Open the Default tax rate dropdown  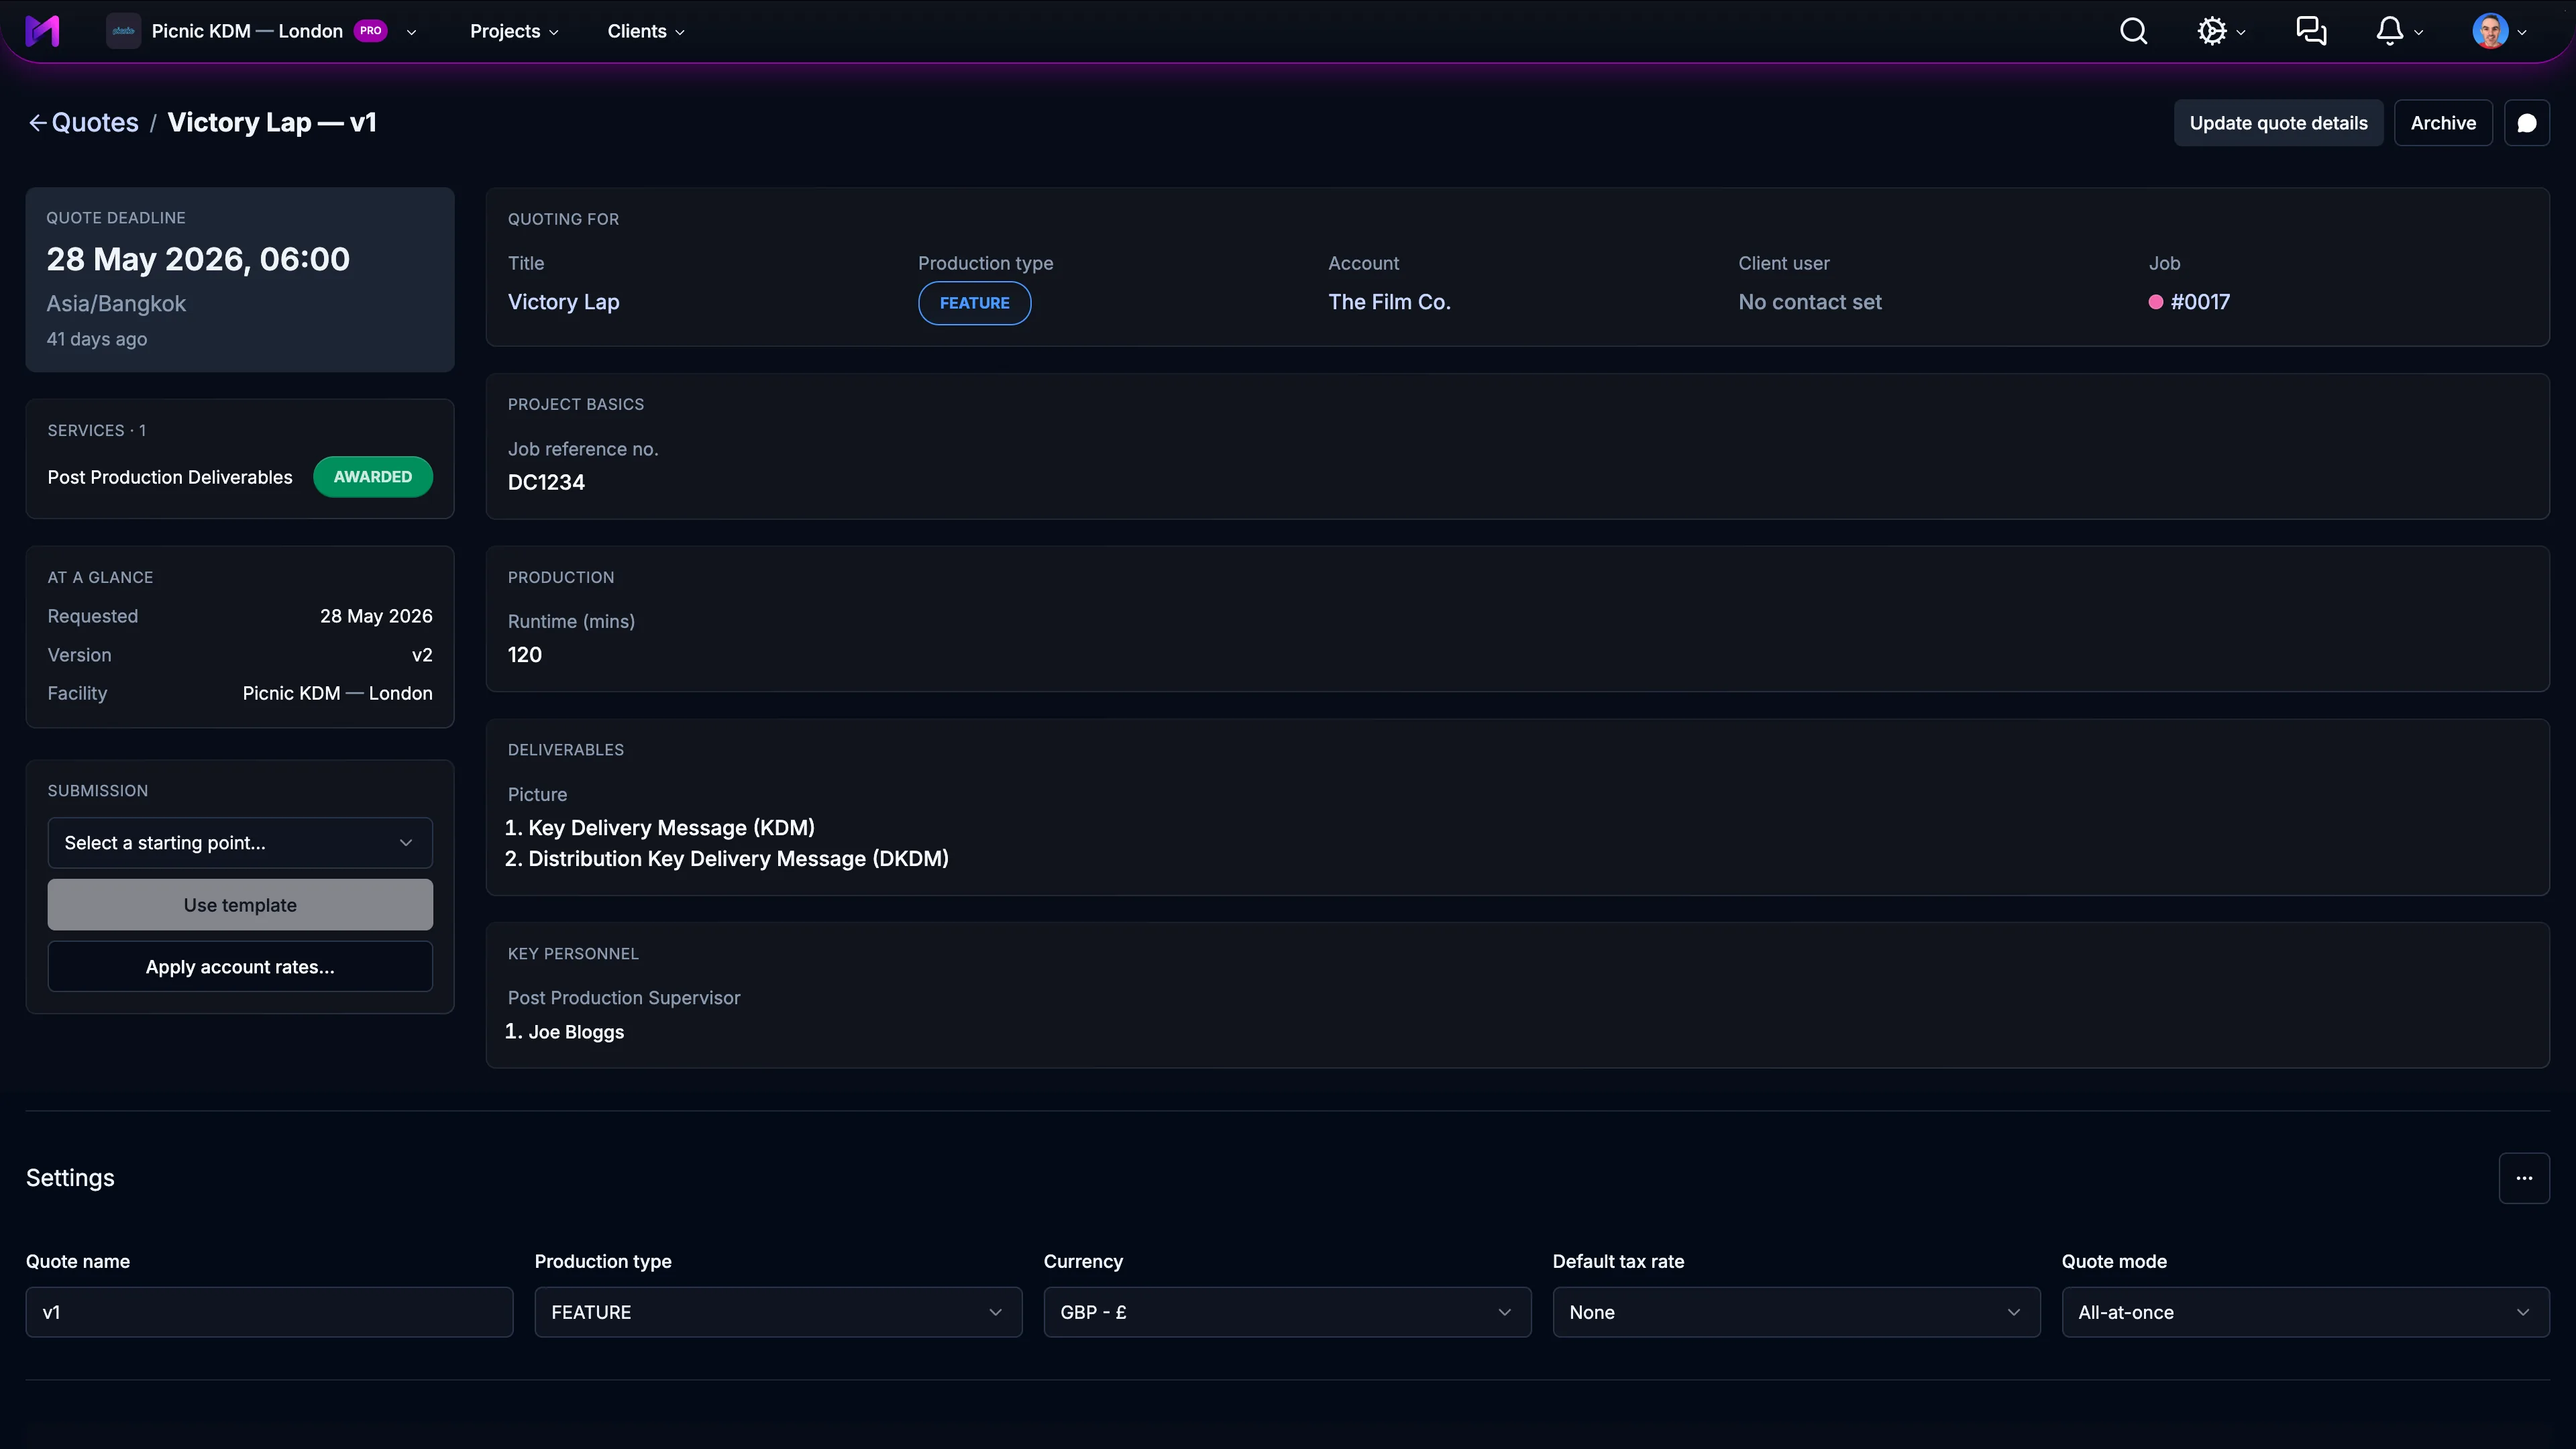1796,1312
